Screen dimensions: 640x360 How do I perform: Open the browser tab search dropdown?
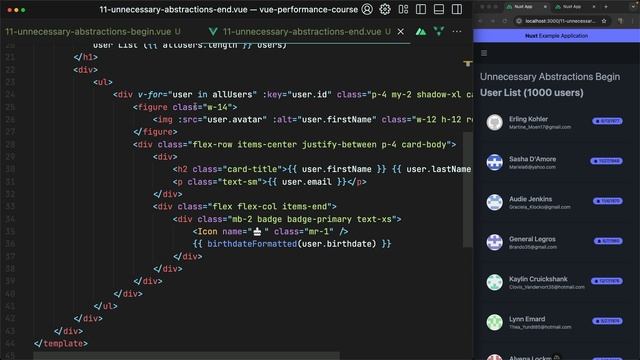pyautogui.click(x=633, y=7)
